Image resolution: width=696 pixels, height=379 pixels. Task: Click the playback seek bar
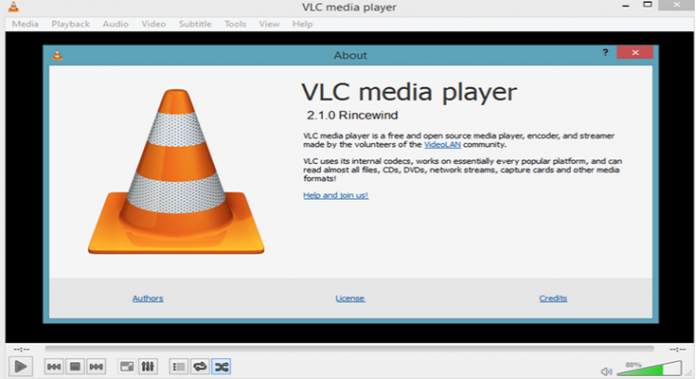pos(349,349)
